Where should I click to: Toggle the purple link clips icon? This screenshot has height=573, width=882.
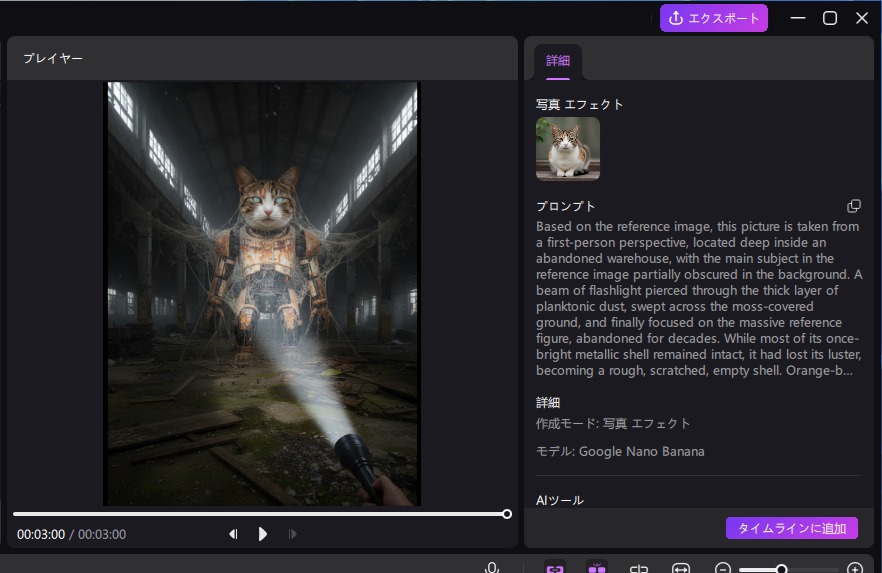[554, 567]
